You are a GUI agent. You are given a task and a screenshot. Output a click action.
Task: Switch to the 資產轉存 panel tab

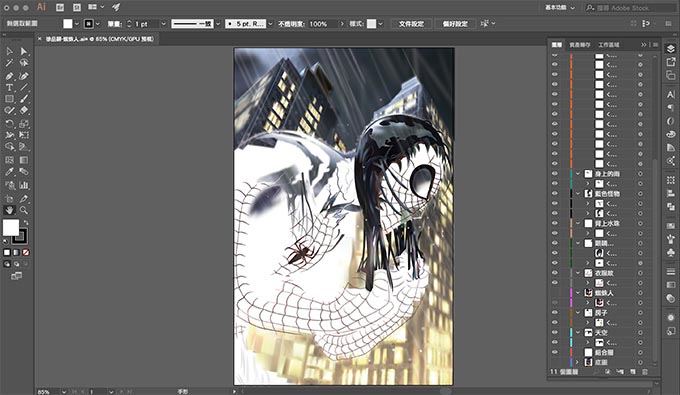580,45
